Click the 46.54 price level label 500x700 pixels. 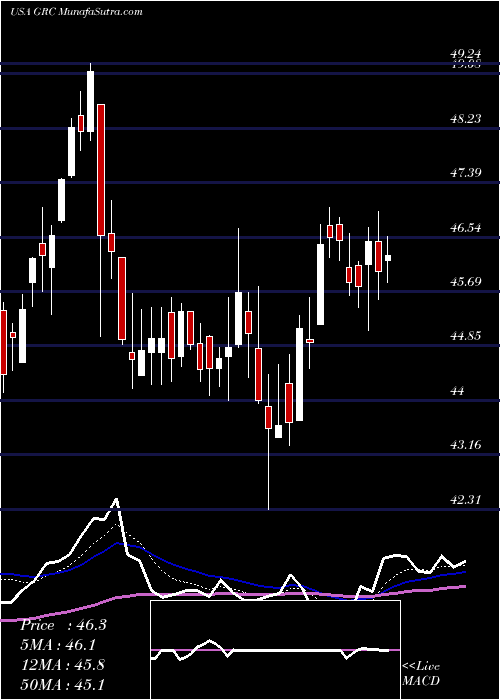tap(466, 228)
